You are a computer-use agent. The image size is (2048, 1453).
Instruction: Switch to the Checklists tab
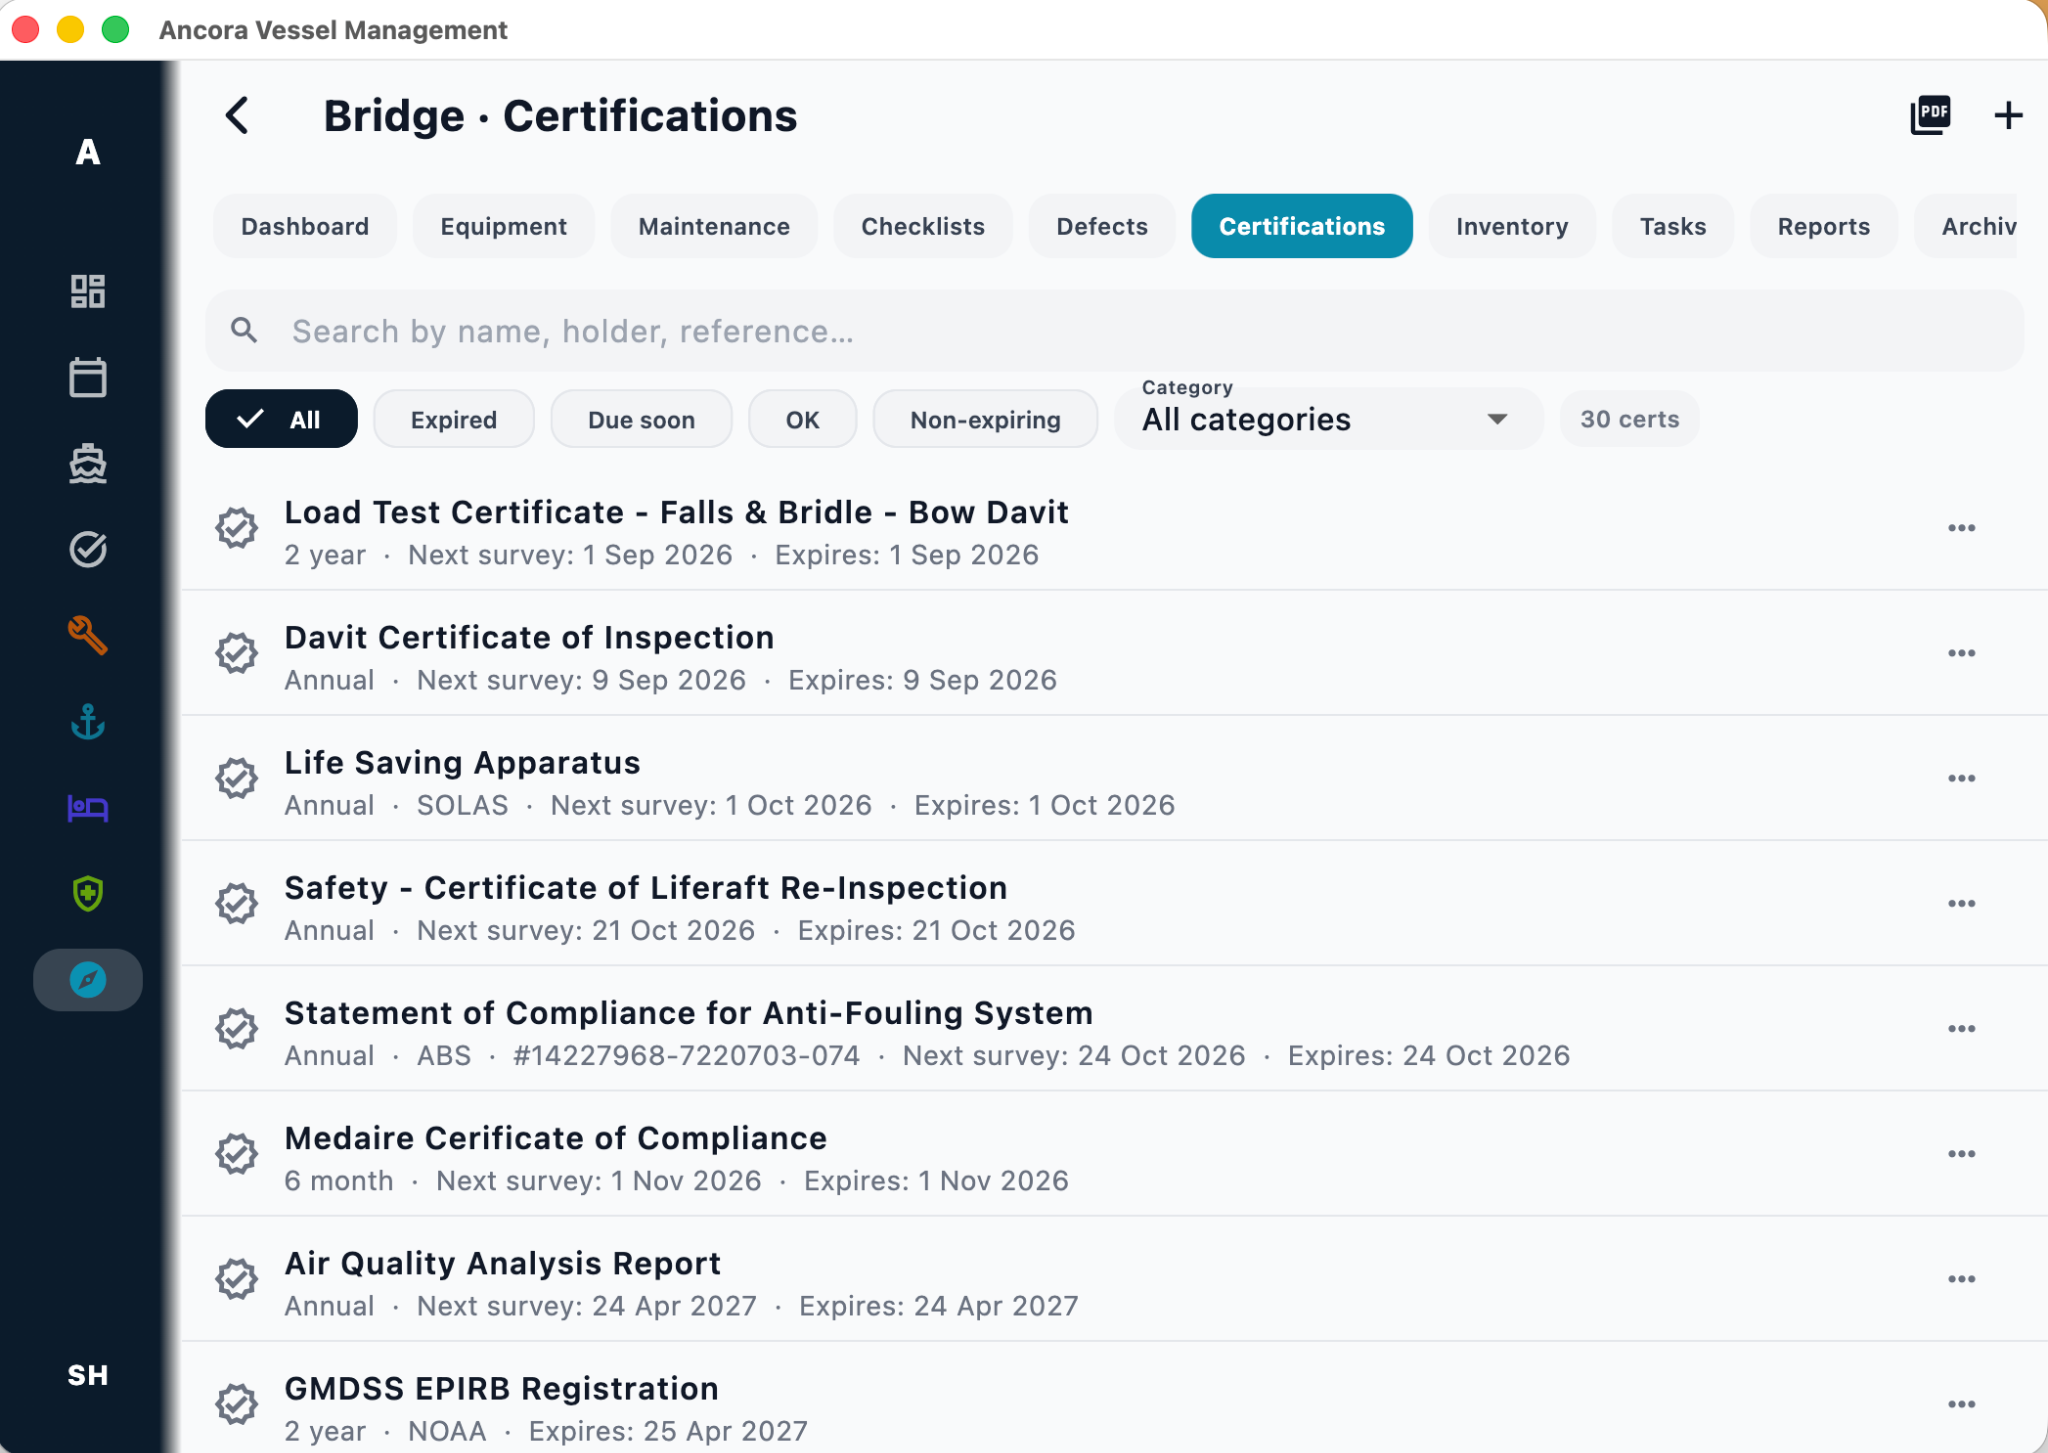923,226
